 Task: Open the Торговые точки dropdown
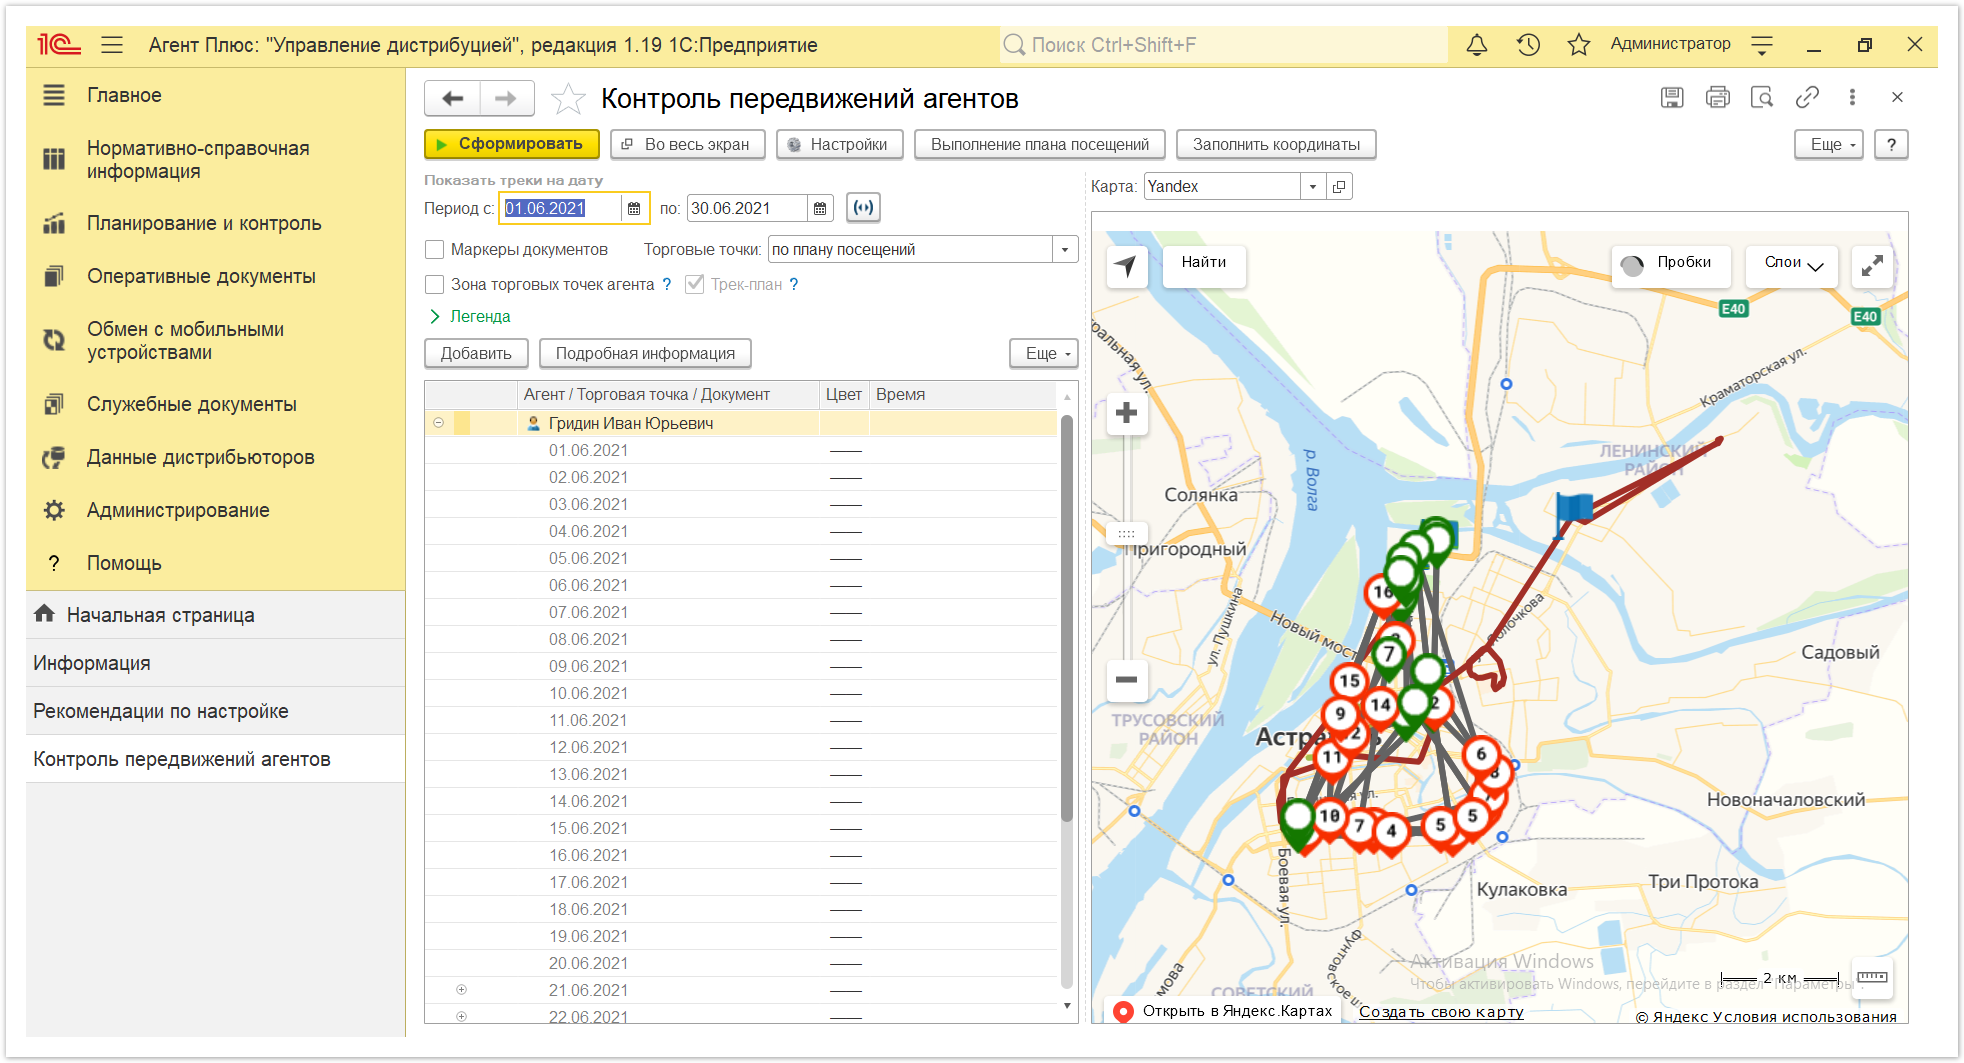[x=1065, y=249]
